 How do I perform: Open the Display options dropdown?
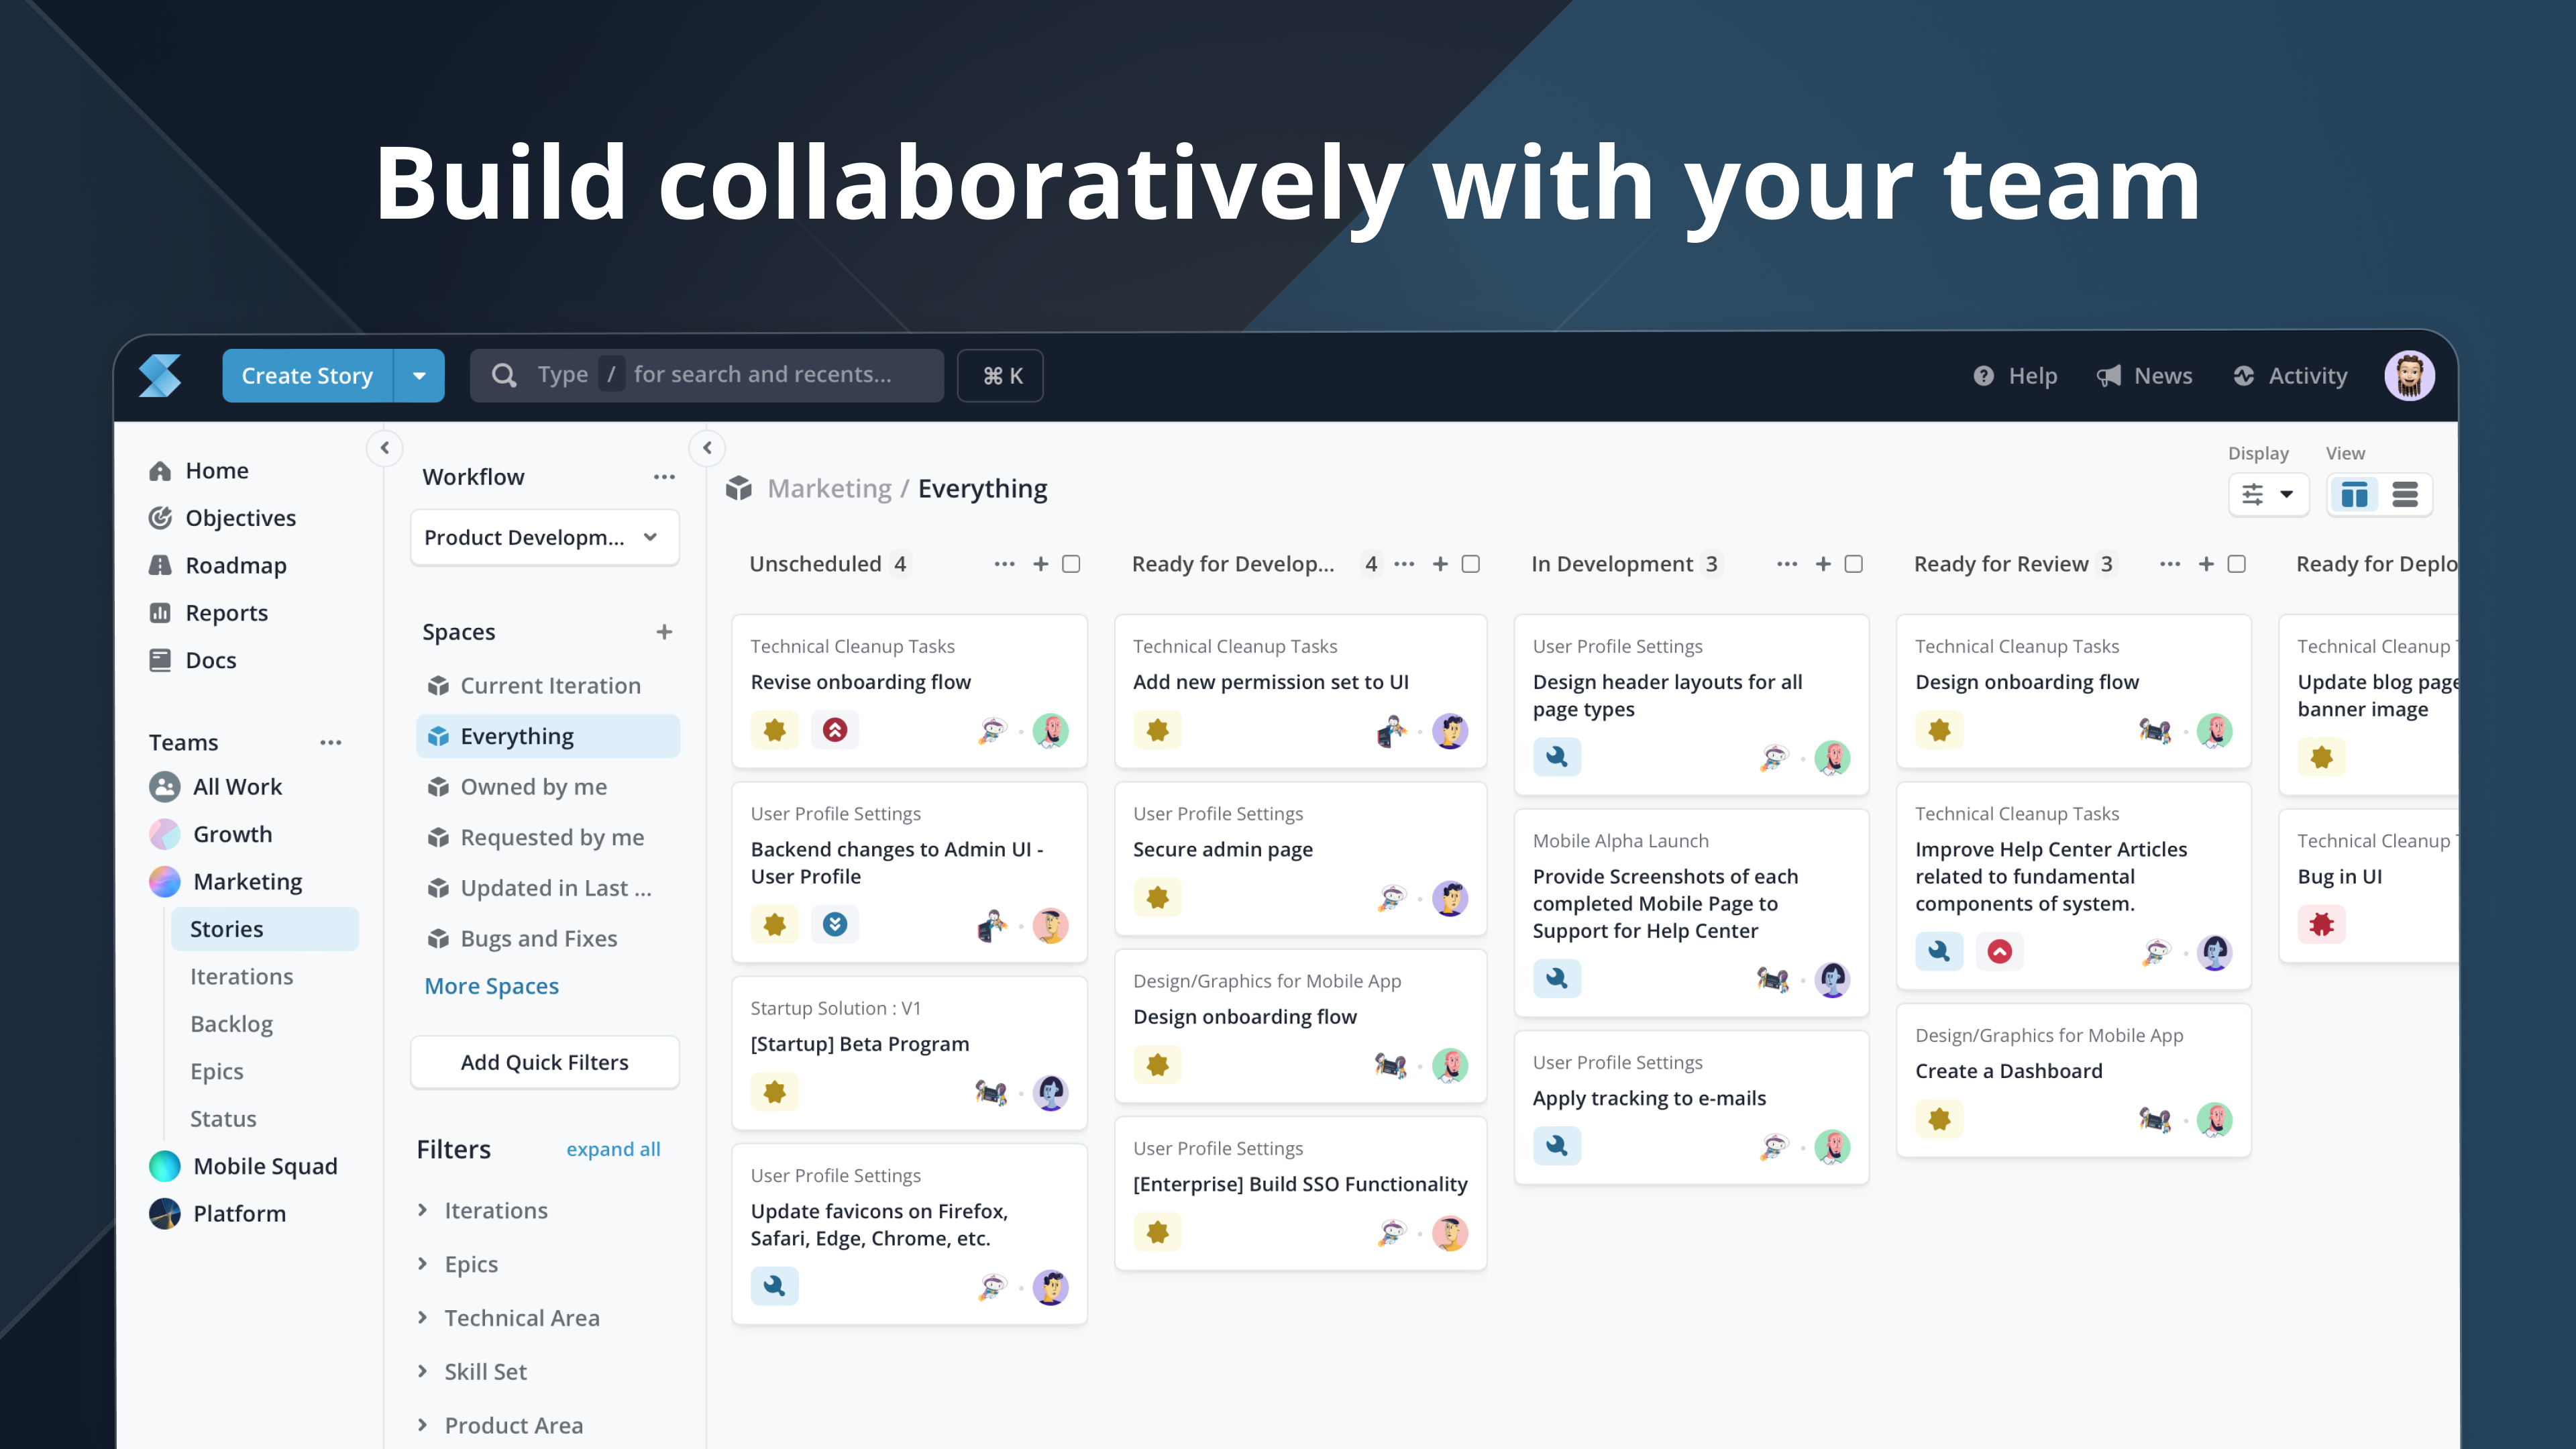[x=2268, y=494]
